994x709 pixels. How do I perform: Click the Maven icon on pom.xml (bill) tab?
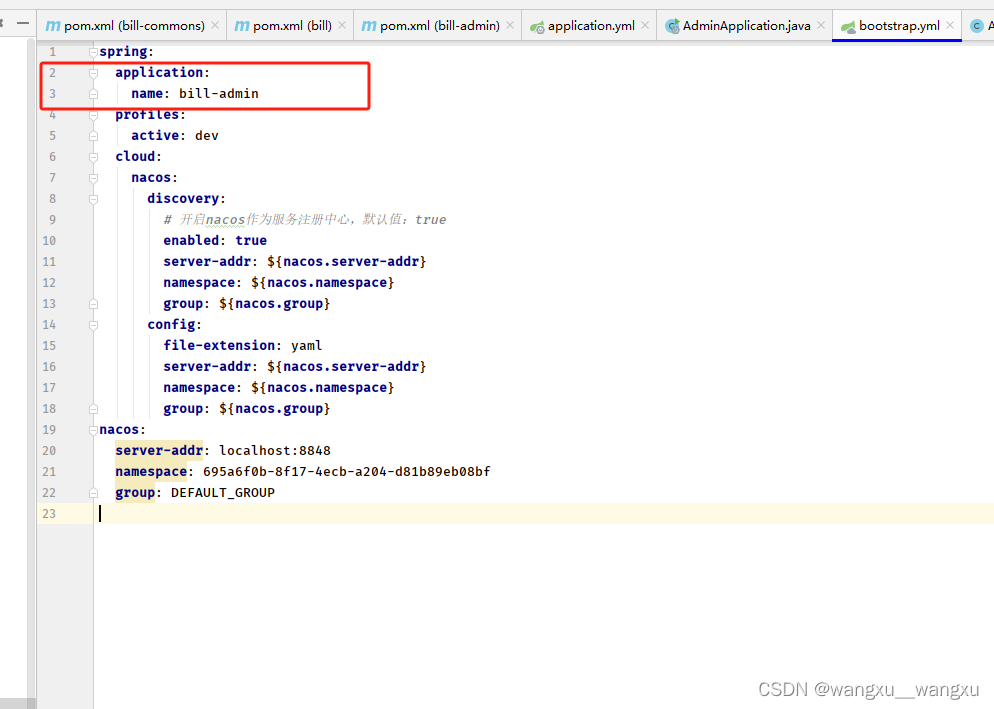[x=242, y=26]
